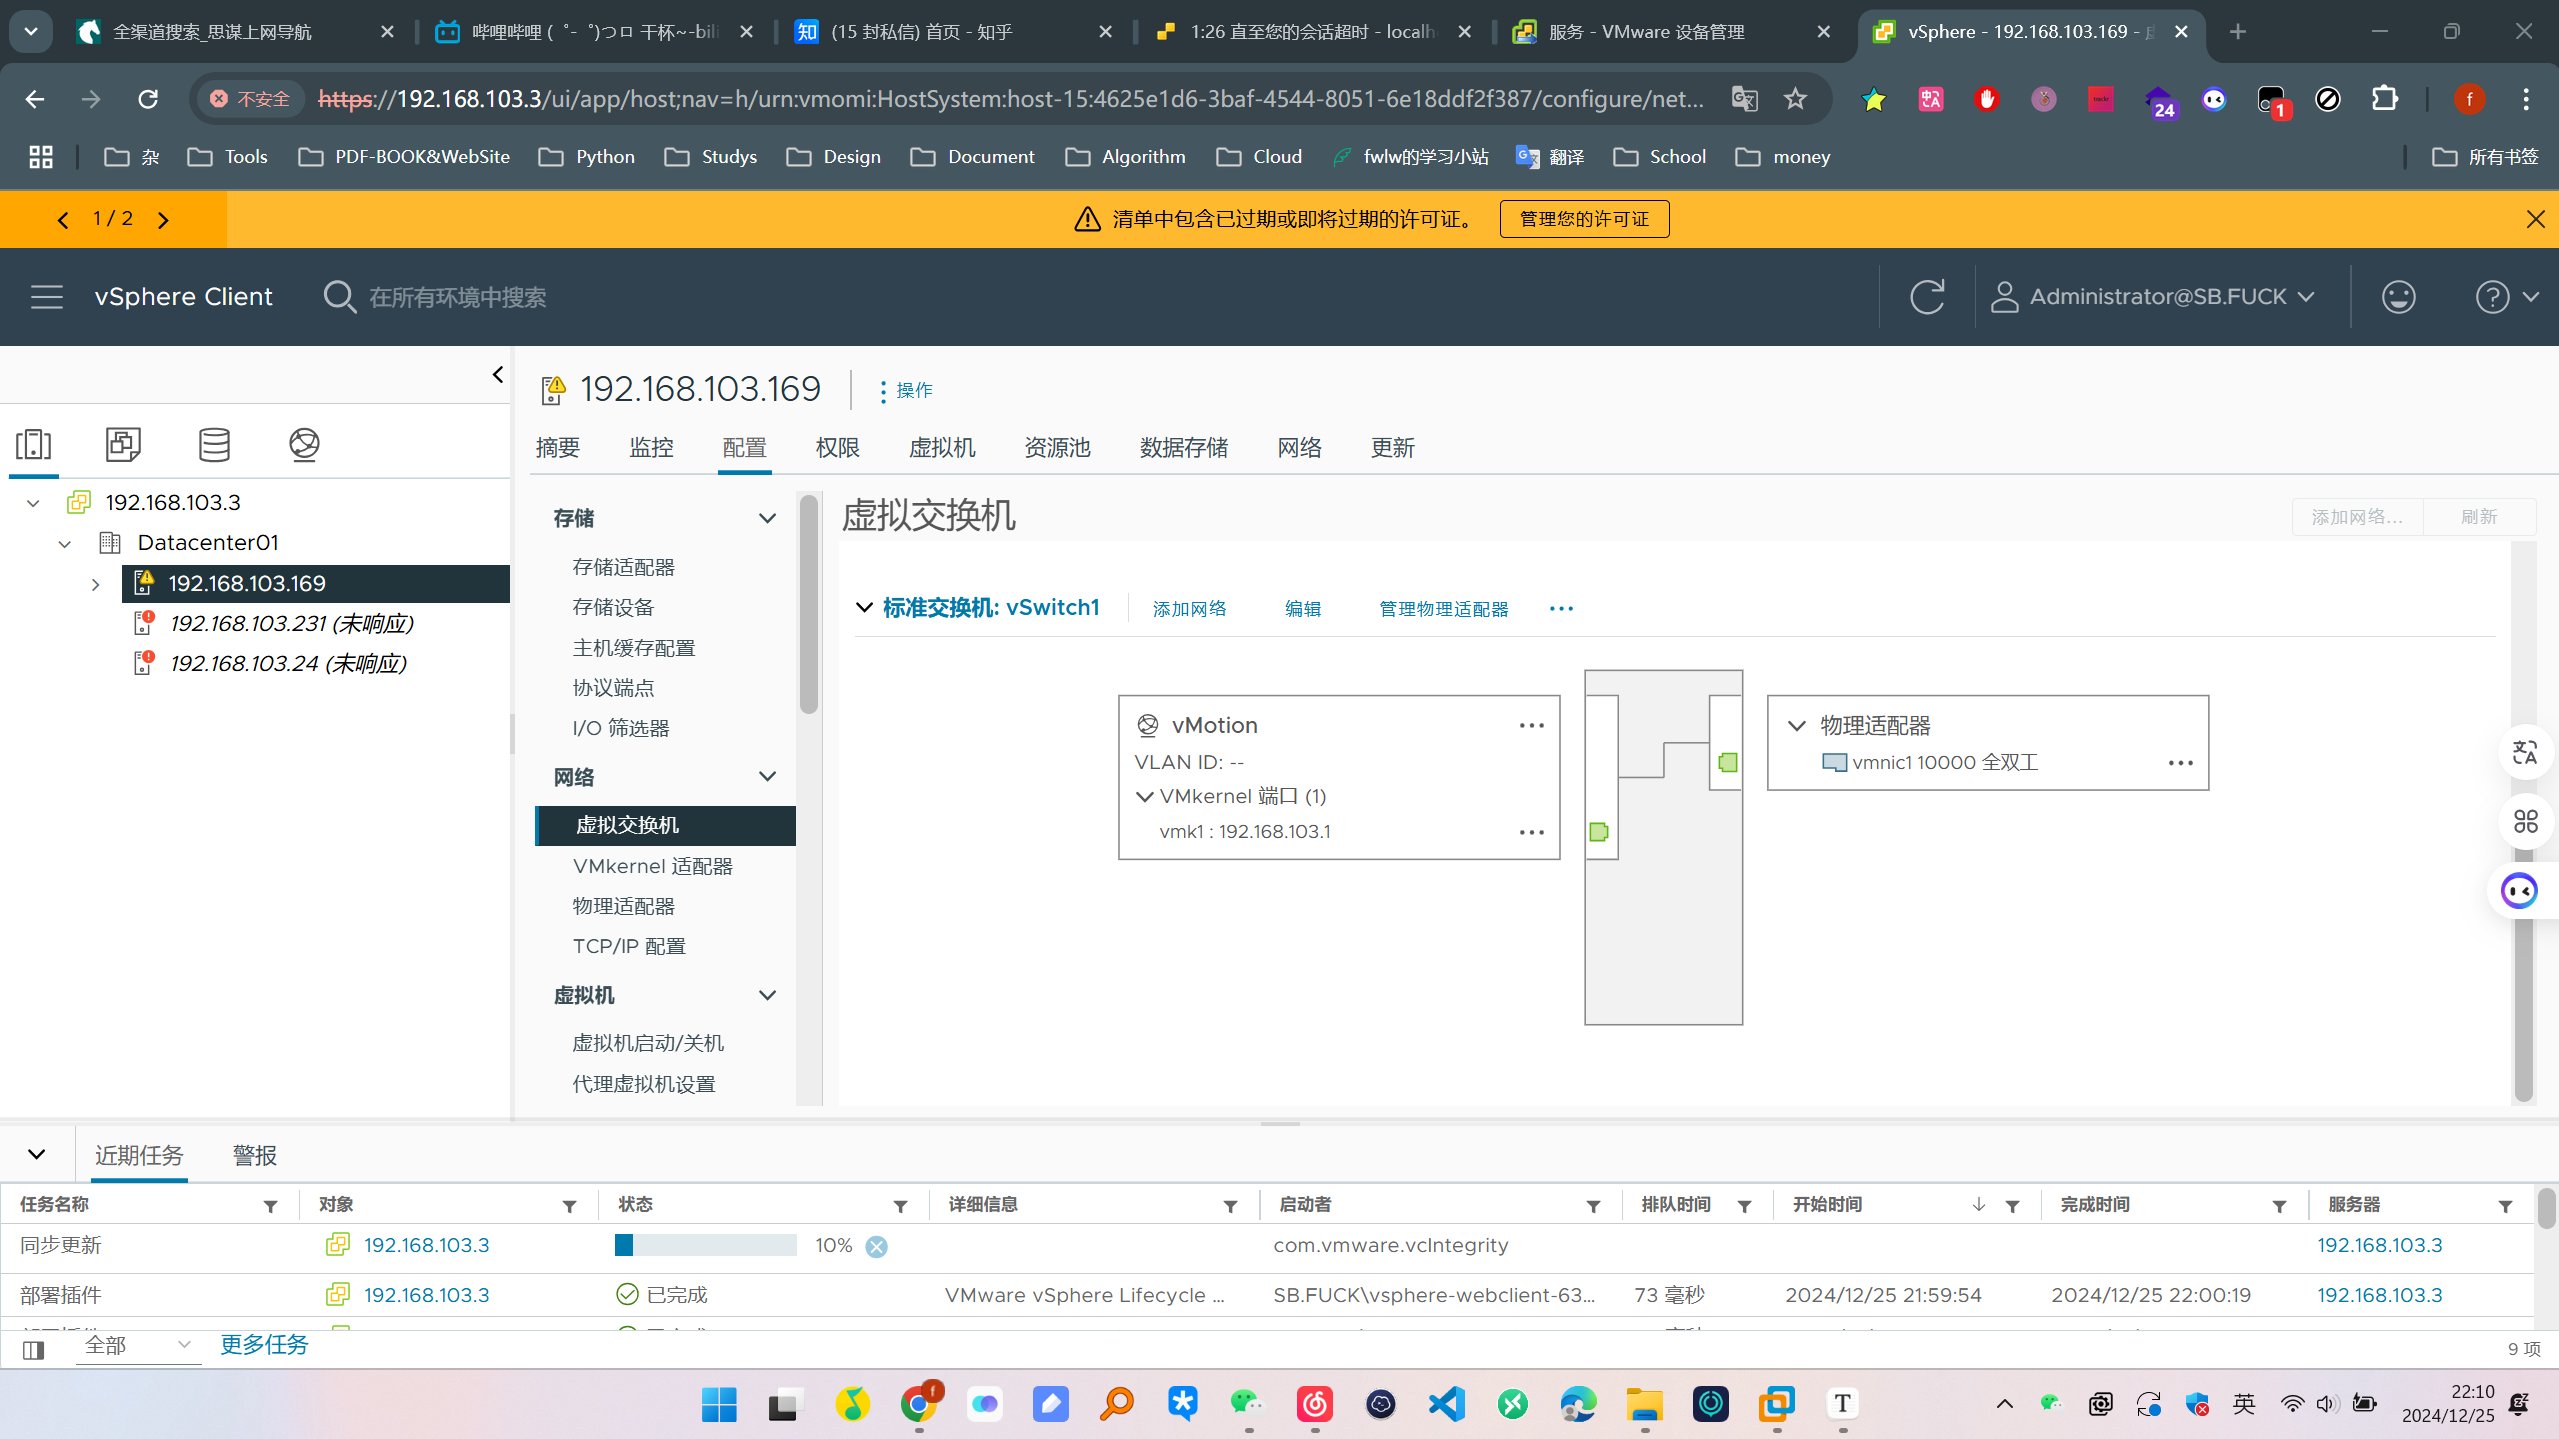The width and height of the screenshot is (2559, 1439).
Task: Collapse the 虚拟机 configuration section
Action: click(767, 996)
